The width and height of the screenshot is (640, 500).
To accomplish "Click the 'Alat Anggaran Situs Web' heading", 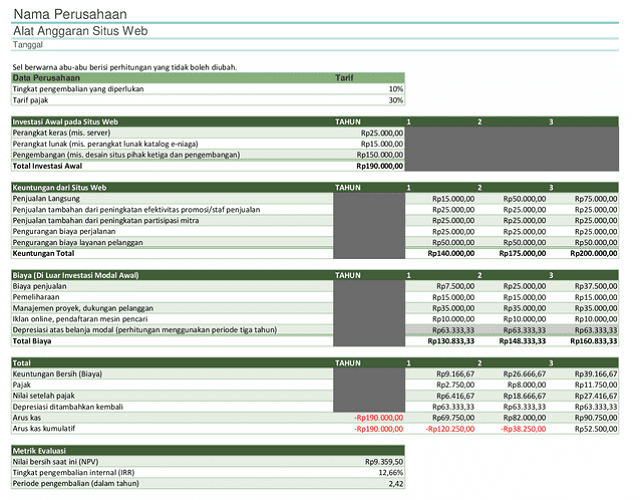I will pyautogui.click(x=80, y=31).
